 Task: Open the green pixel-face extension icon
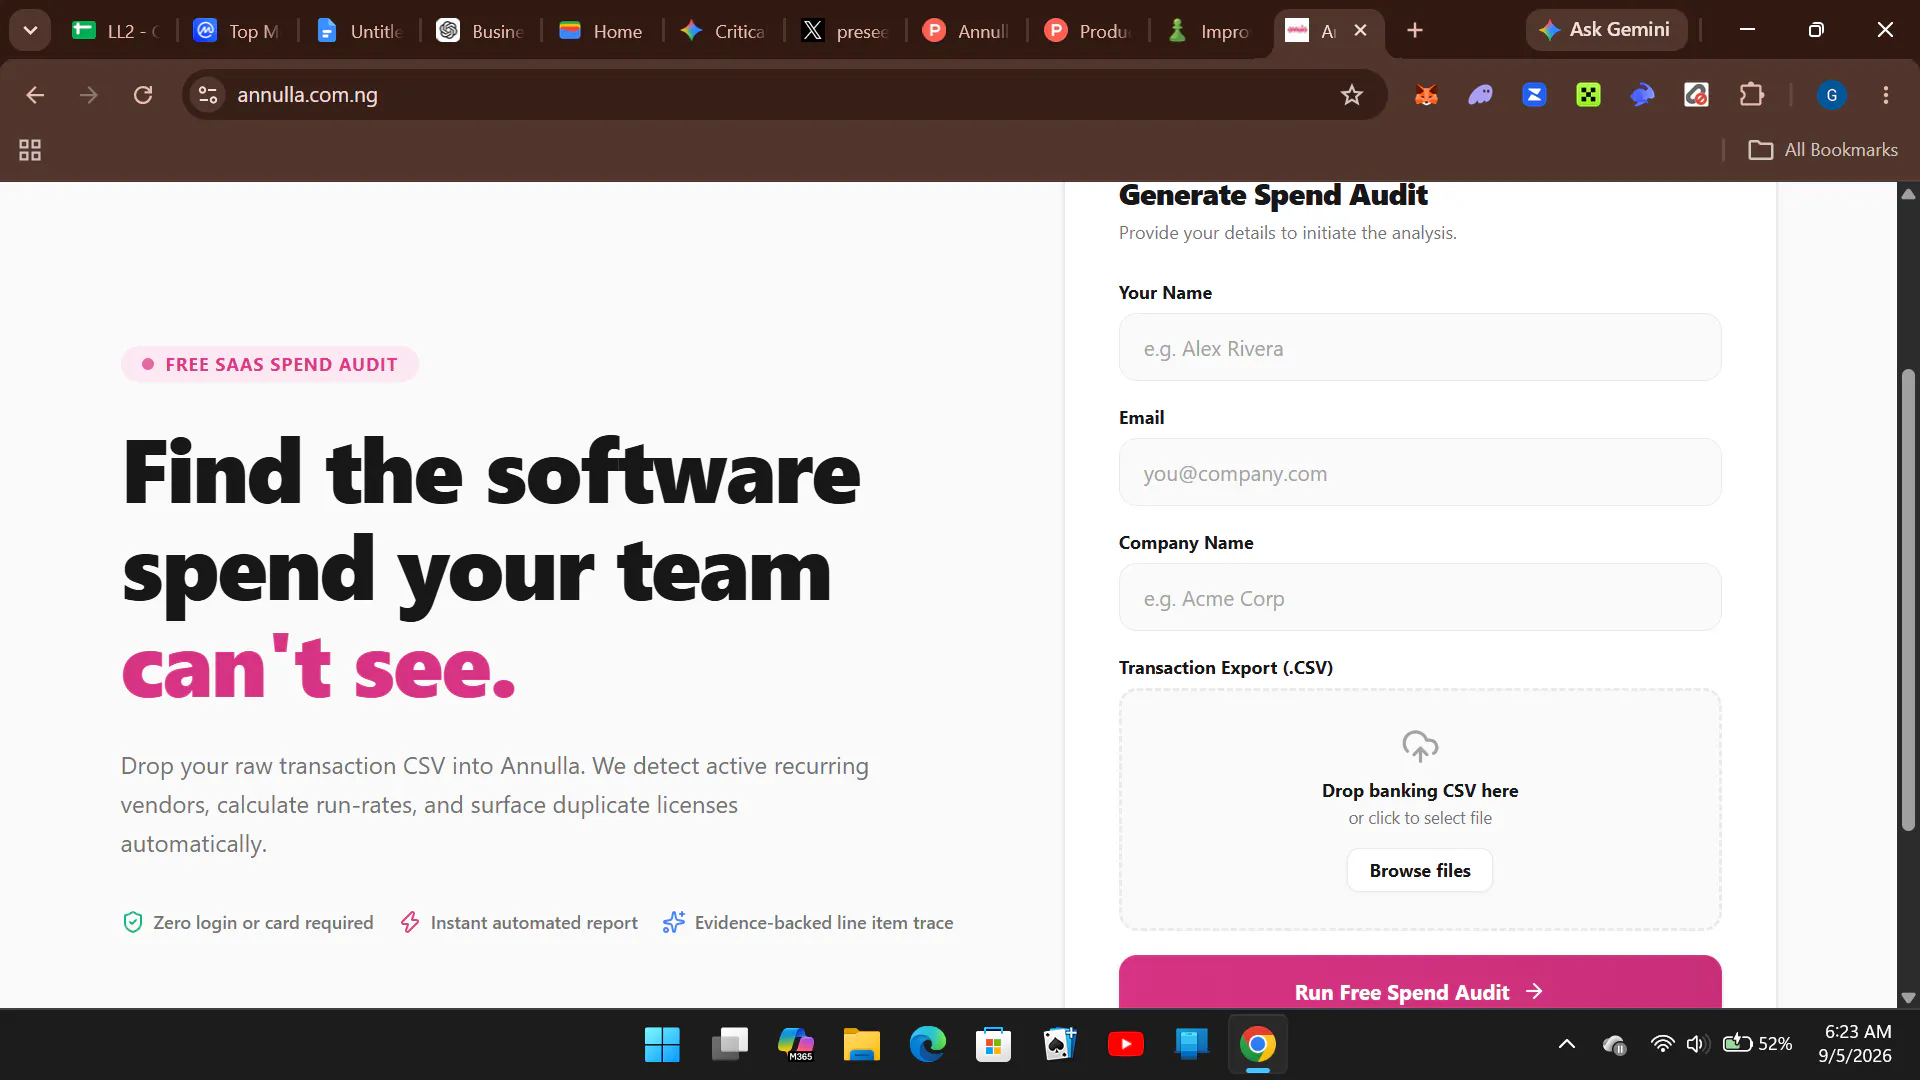tap(1588, 95)
